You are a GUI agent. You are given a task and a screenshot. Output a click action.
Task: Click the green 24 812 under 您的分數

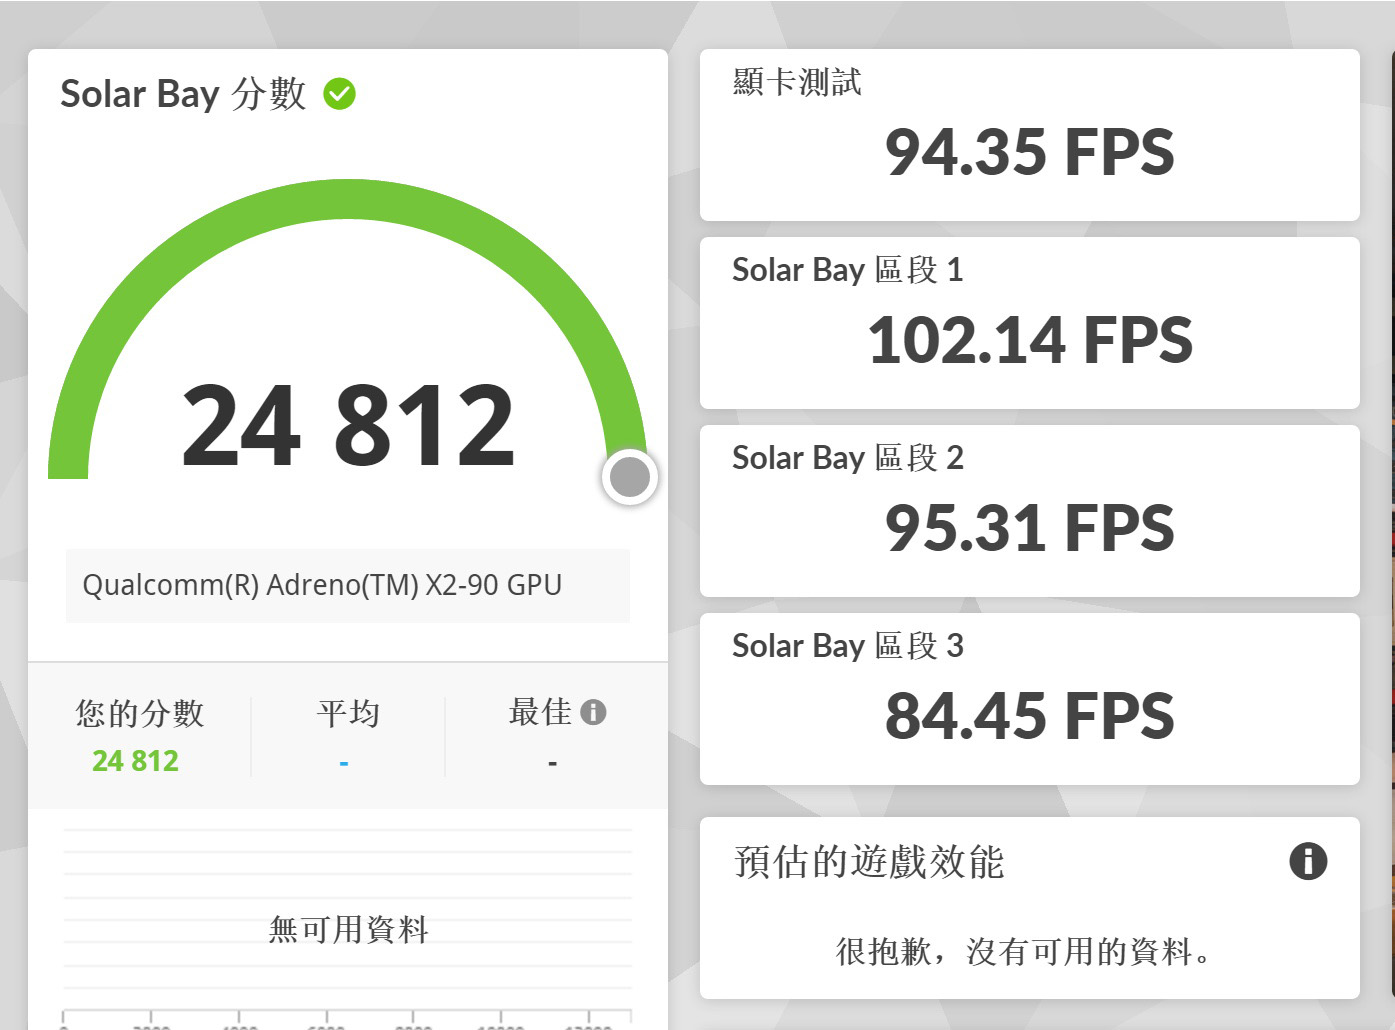[135, 761]
